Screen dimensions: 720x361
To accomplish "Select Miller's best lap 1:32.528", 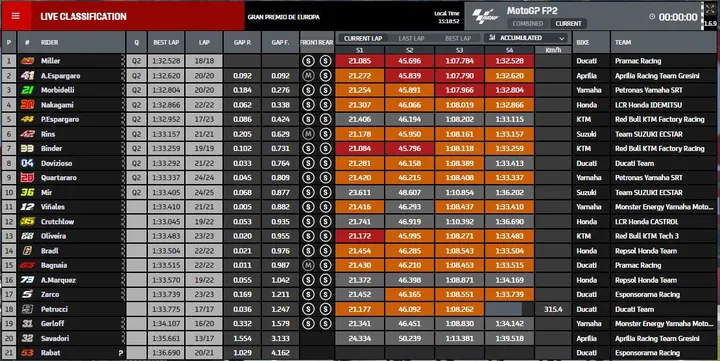I will tap(166, 61).
